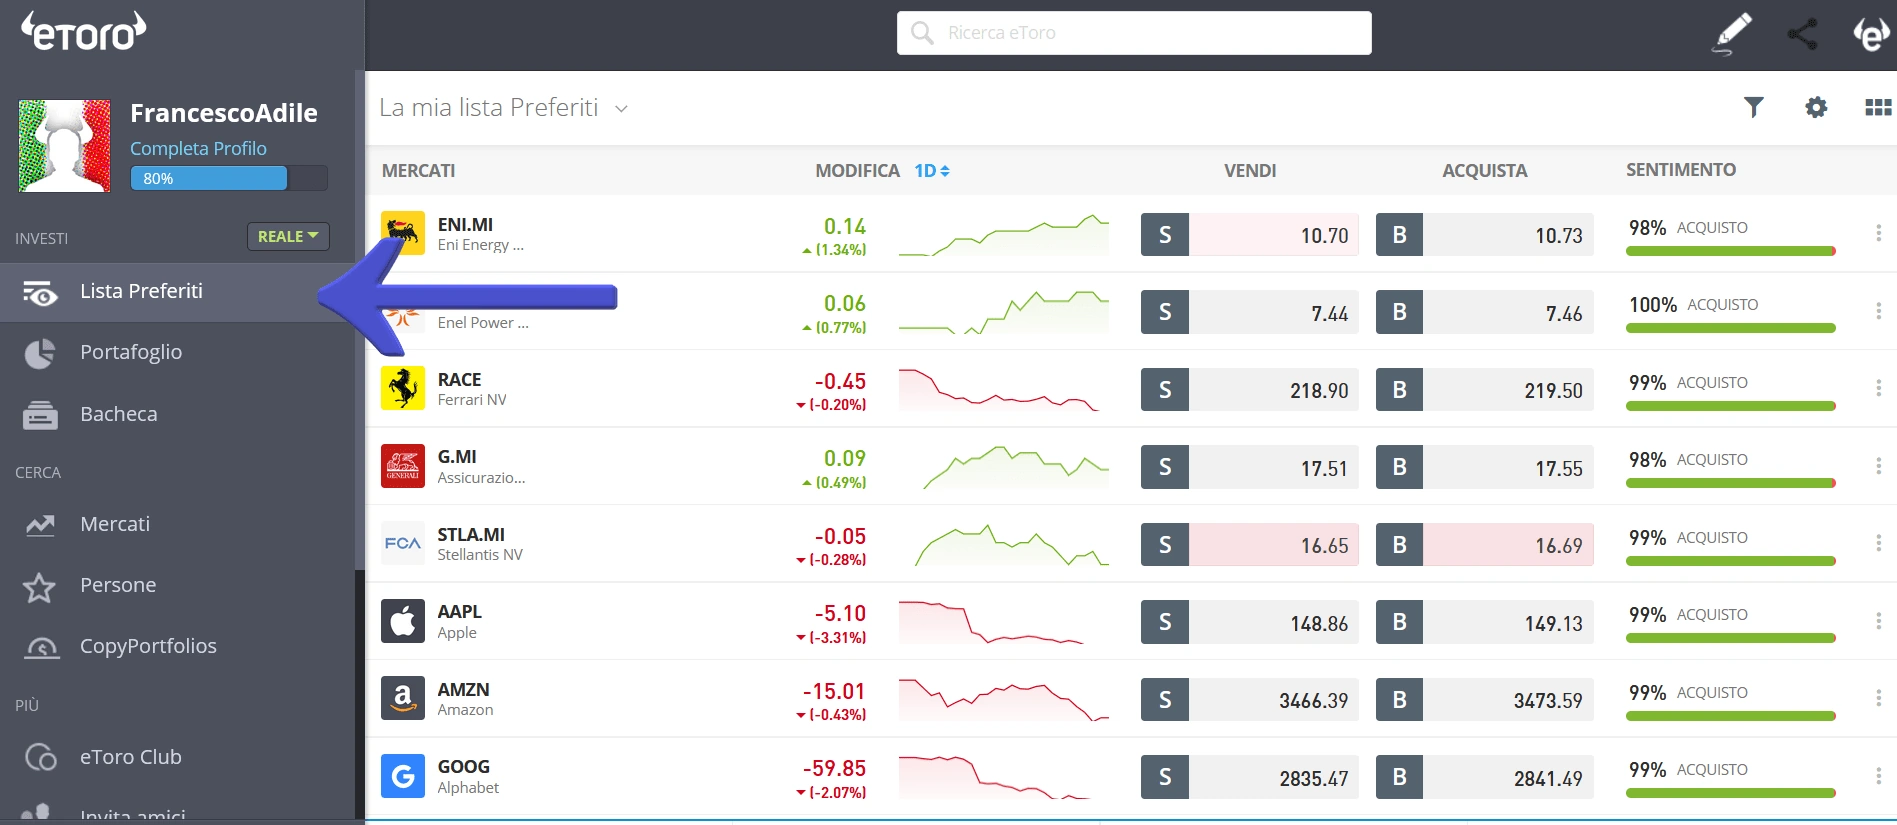The image size is (1897, 825).
Task: Sell Apple AAPL at 148.86
Action: coord(1249,623)
